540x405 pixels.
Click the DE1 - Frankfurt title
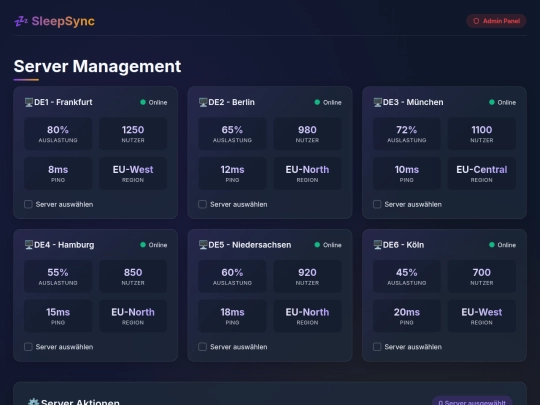point(63,102)
